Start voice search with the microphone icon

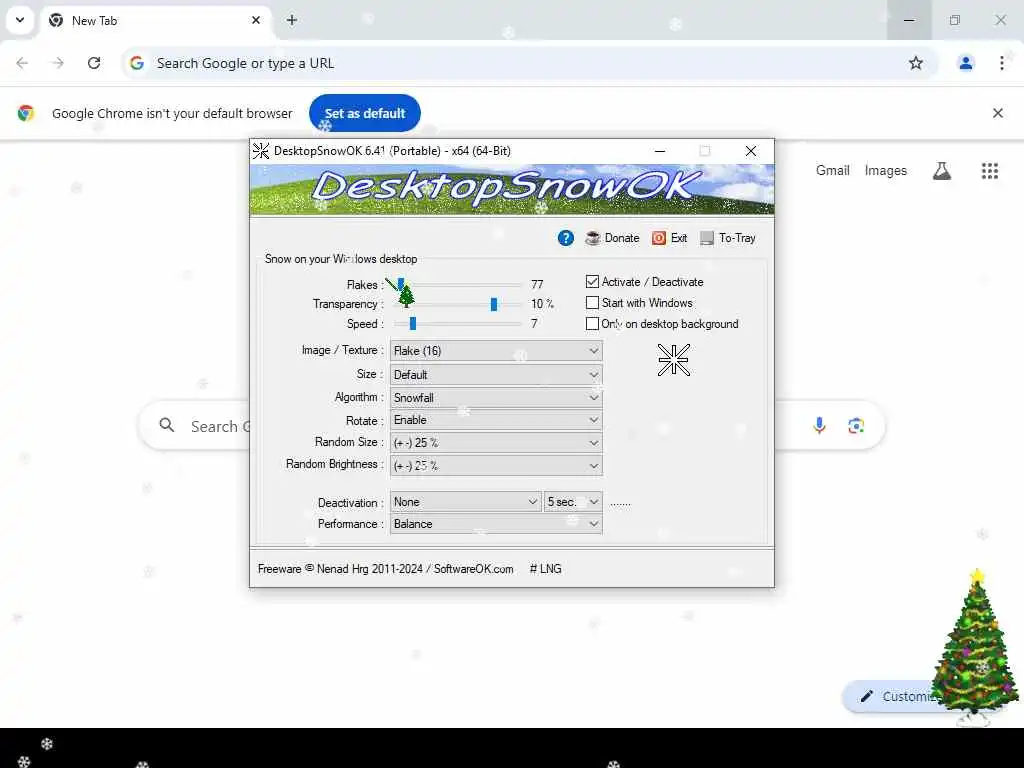coord(819,426)
